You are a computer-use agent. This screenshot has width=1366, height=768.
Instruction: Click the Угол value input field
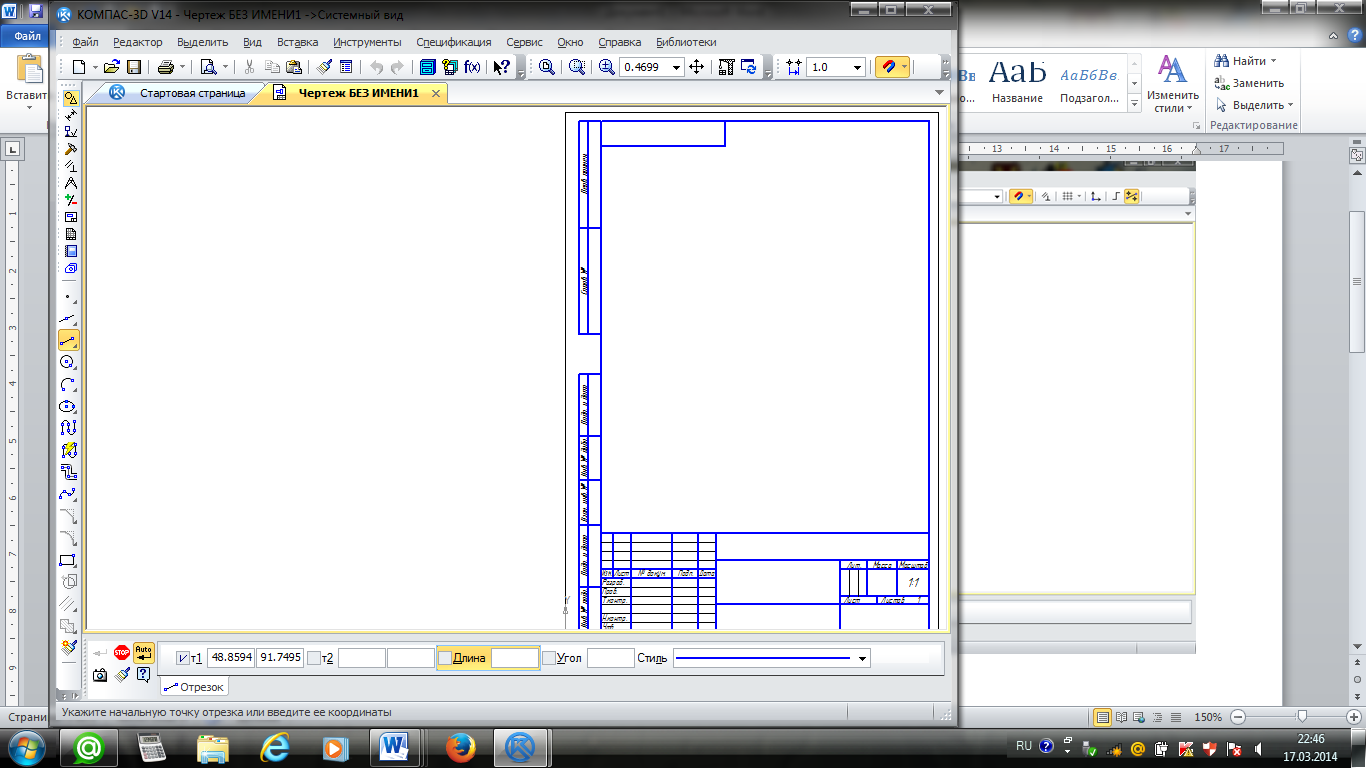tap(610, 658)
